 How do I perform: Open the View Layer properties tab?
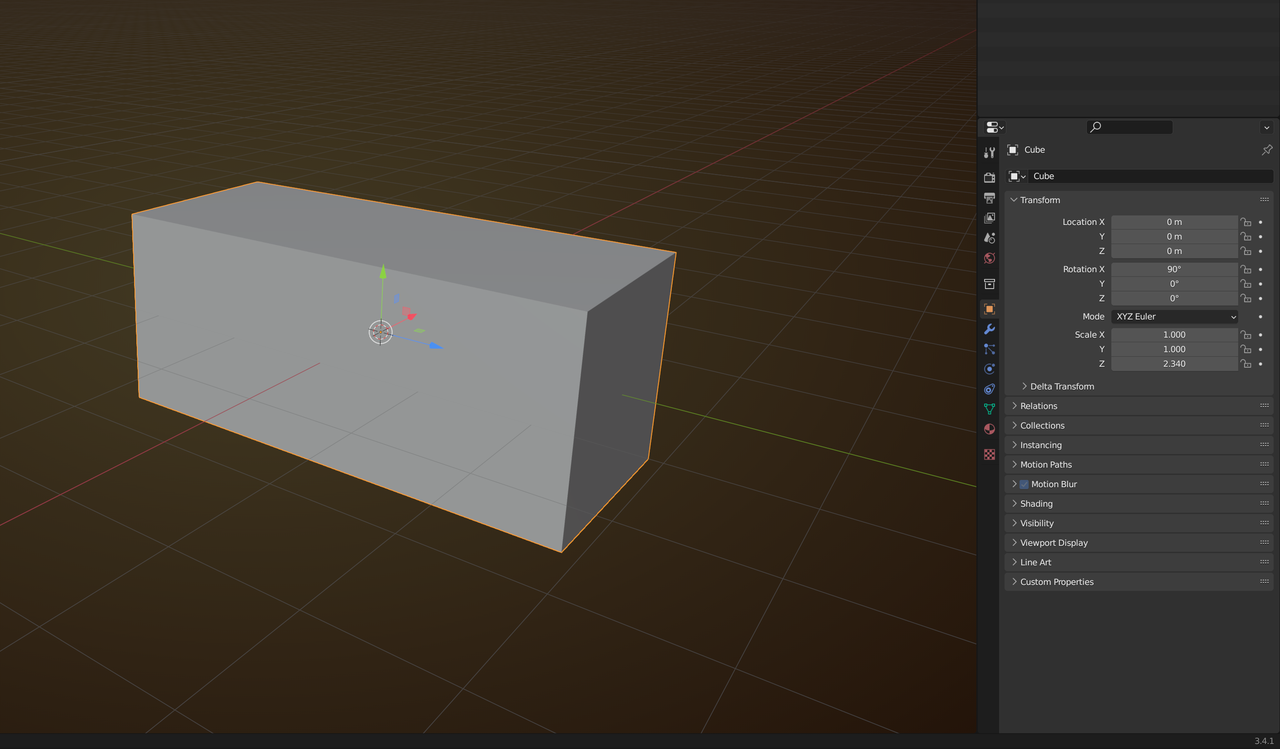[x=989, y=218]
